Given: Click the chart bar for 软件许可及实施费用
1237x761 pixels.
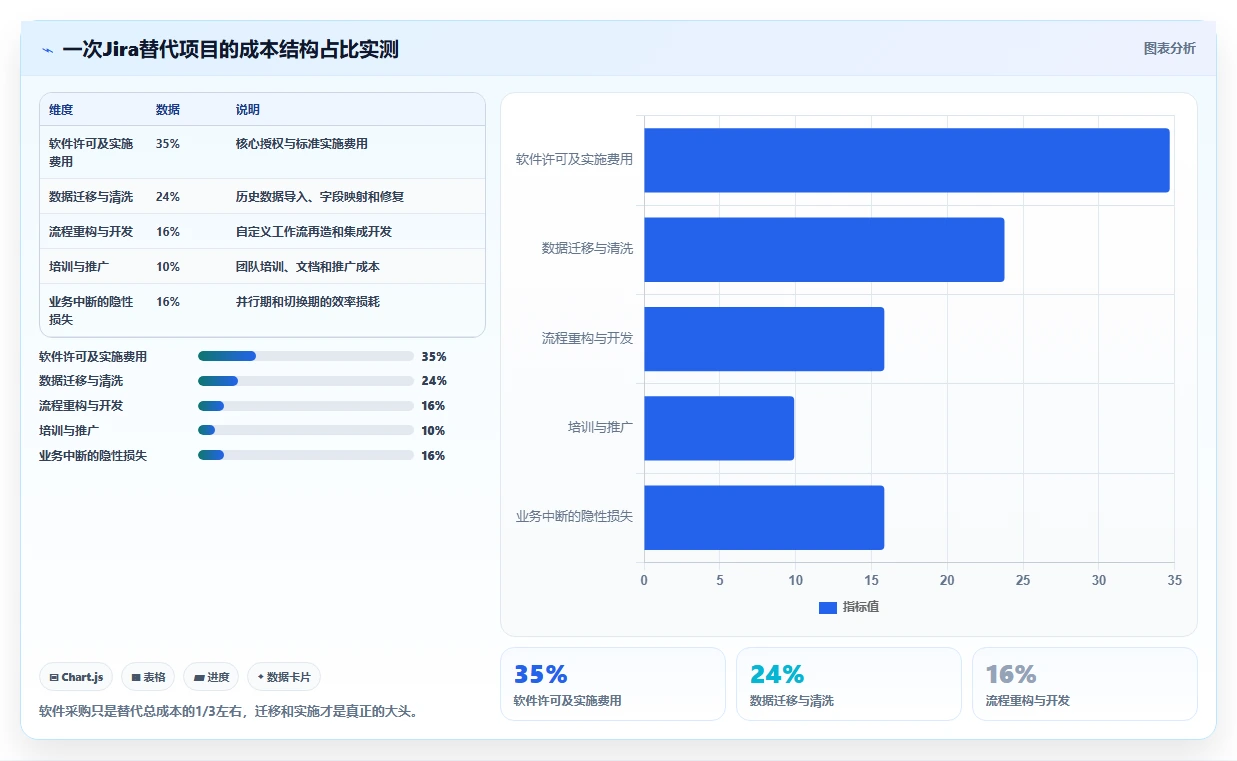Looking at the screenshot, I should point(906,160).
